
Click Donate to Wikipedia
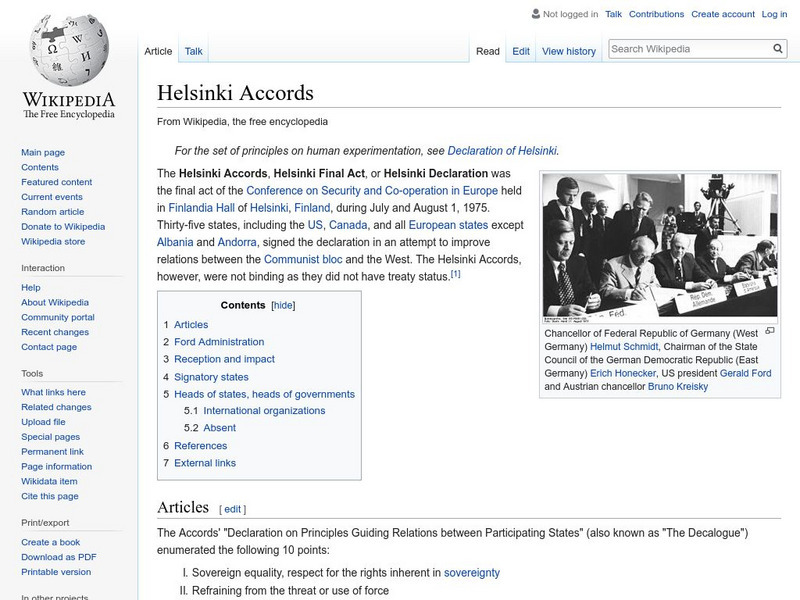[x=63, y=227]
